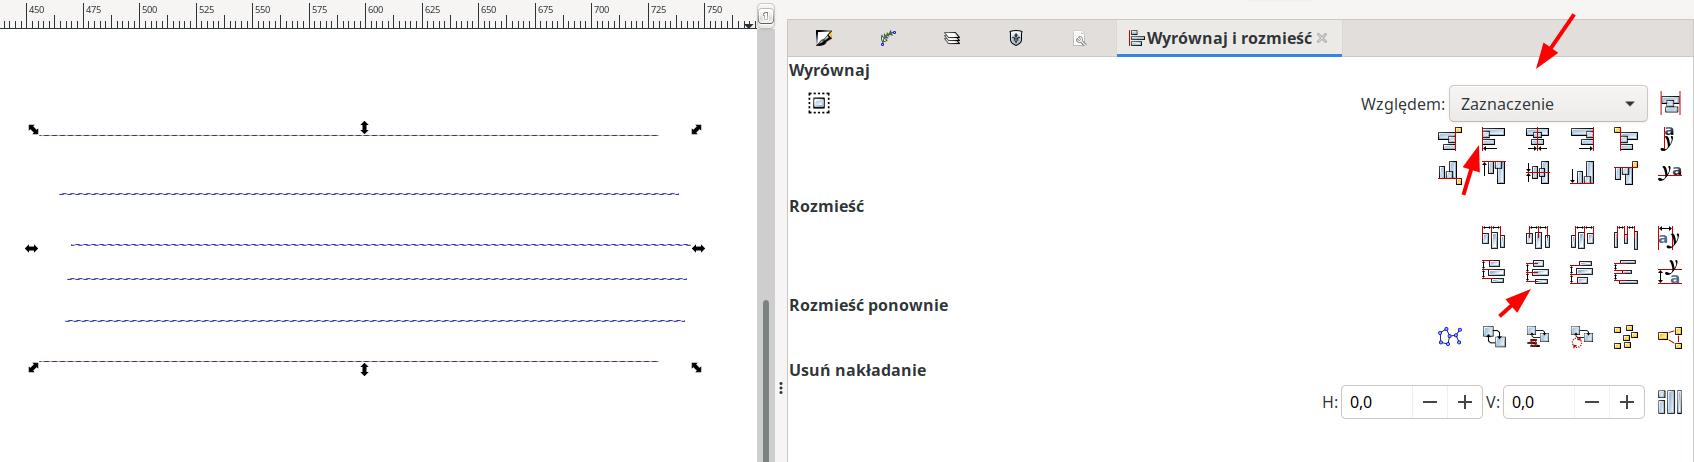Switch to the Layers panel tab

pyautogui.click(x=952, y=39)
